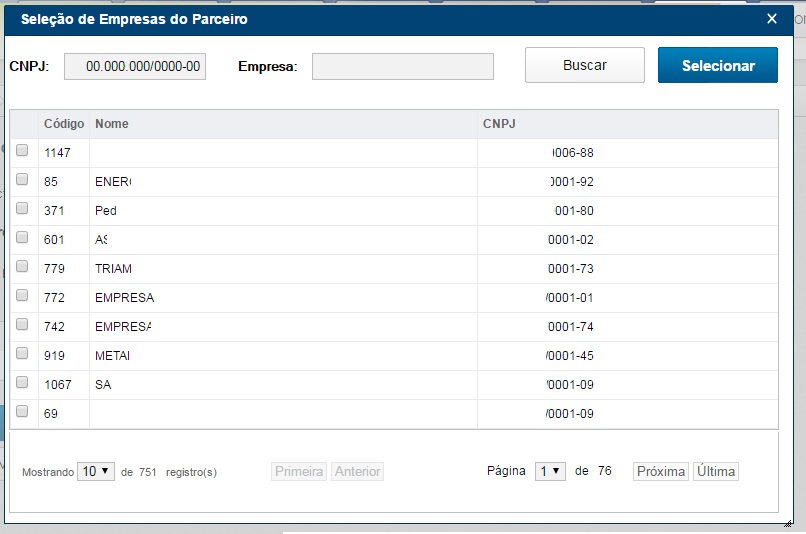Click the CNPJ column header
806x534 pixels.
coord(498,124)
